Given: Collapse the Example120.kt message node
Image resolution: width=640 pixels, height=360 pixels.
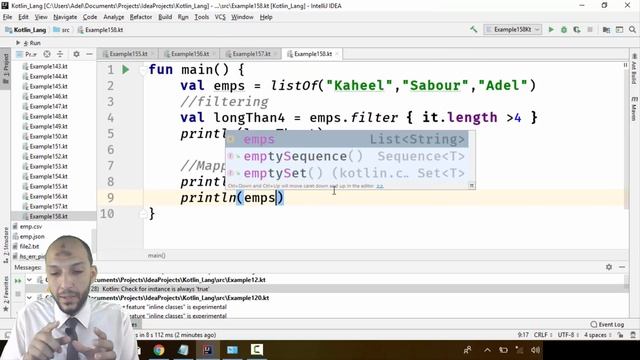Looking at the screenshot, I should pos(29,298).
